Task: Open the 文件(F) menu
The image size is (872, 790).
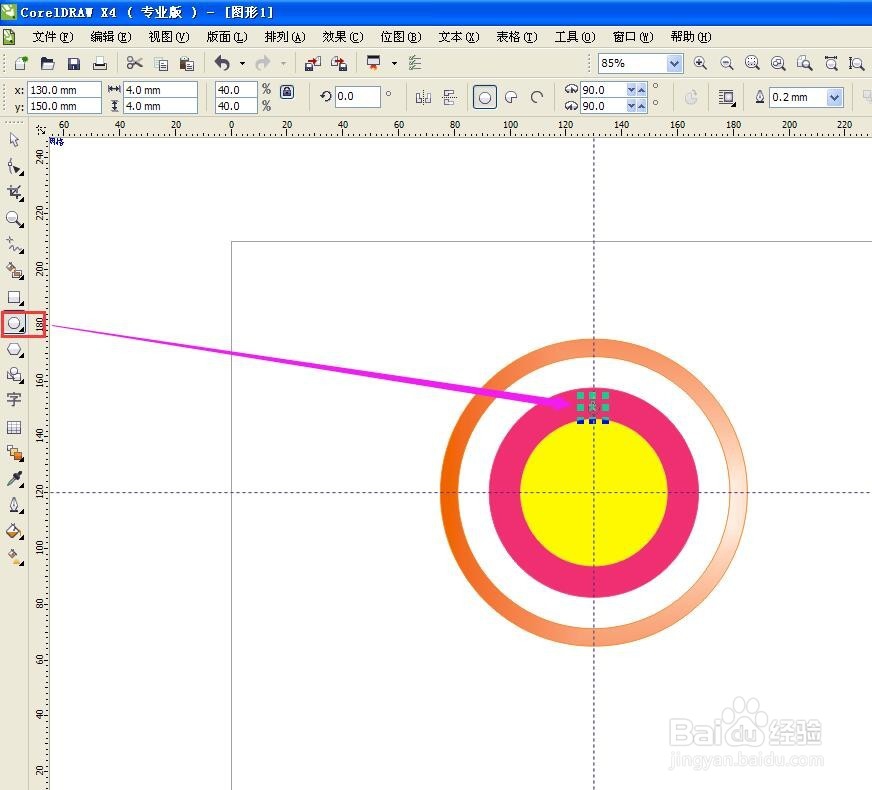Action: pyautogui.click(x=52, y=37)
